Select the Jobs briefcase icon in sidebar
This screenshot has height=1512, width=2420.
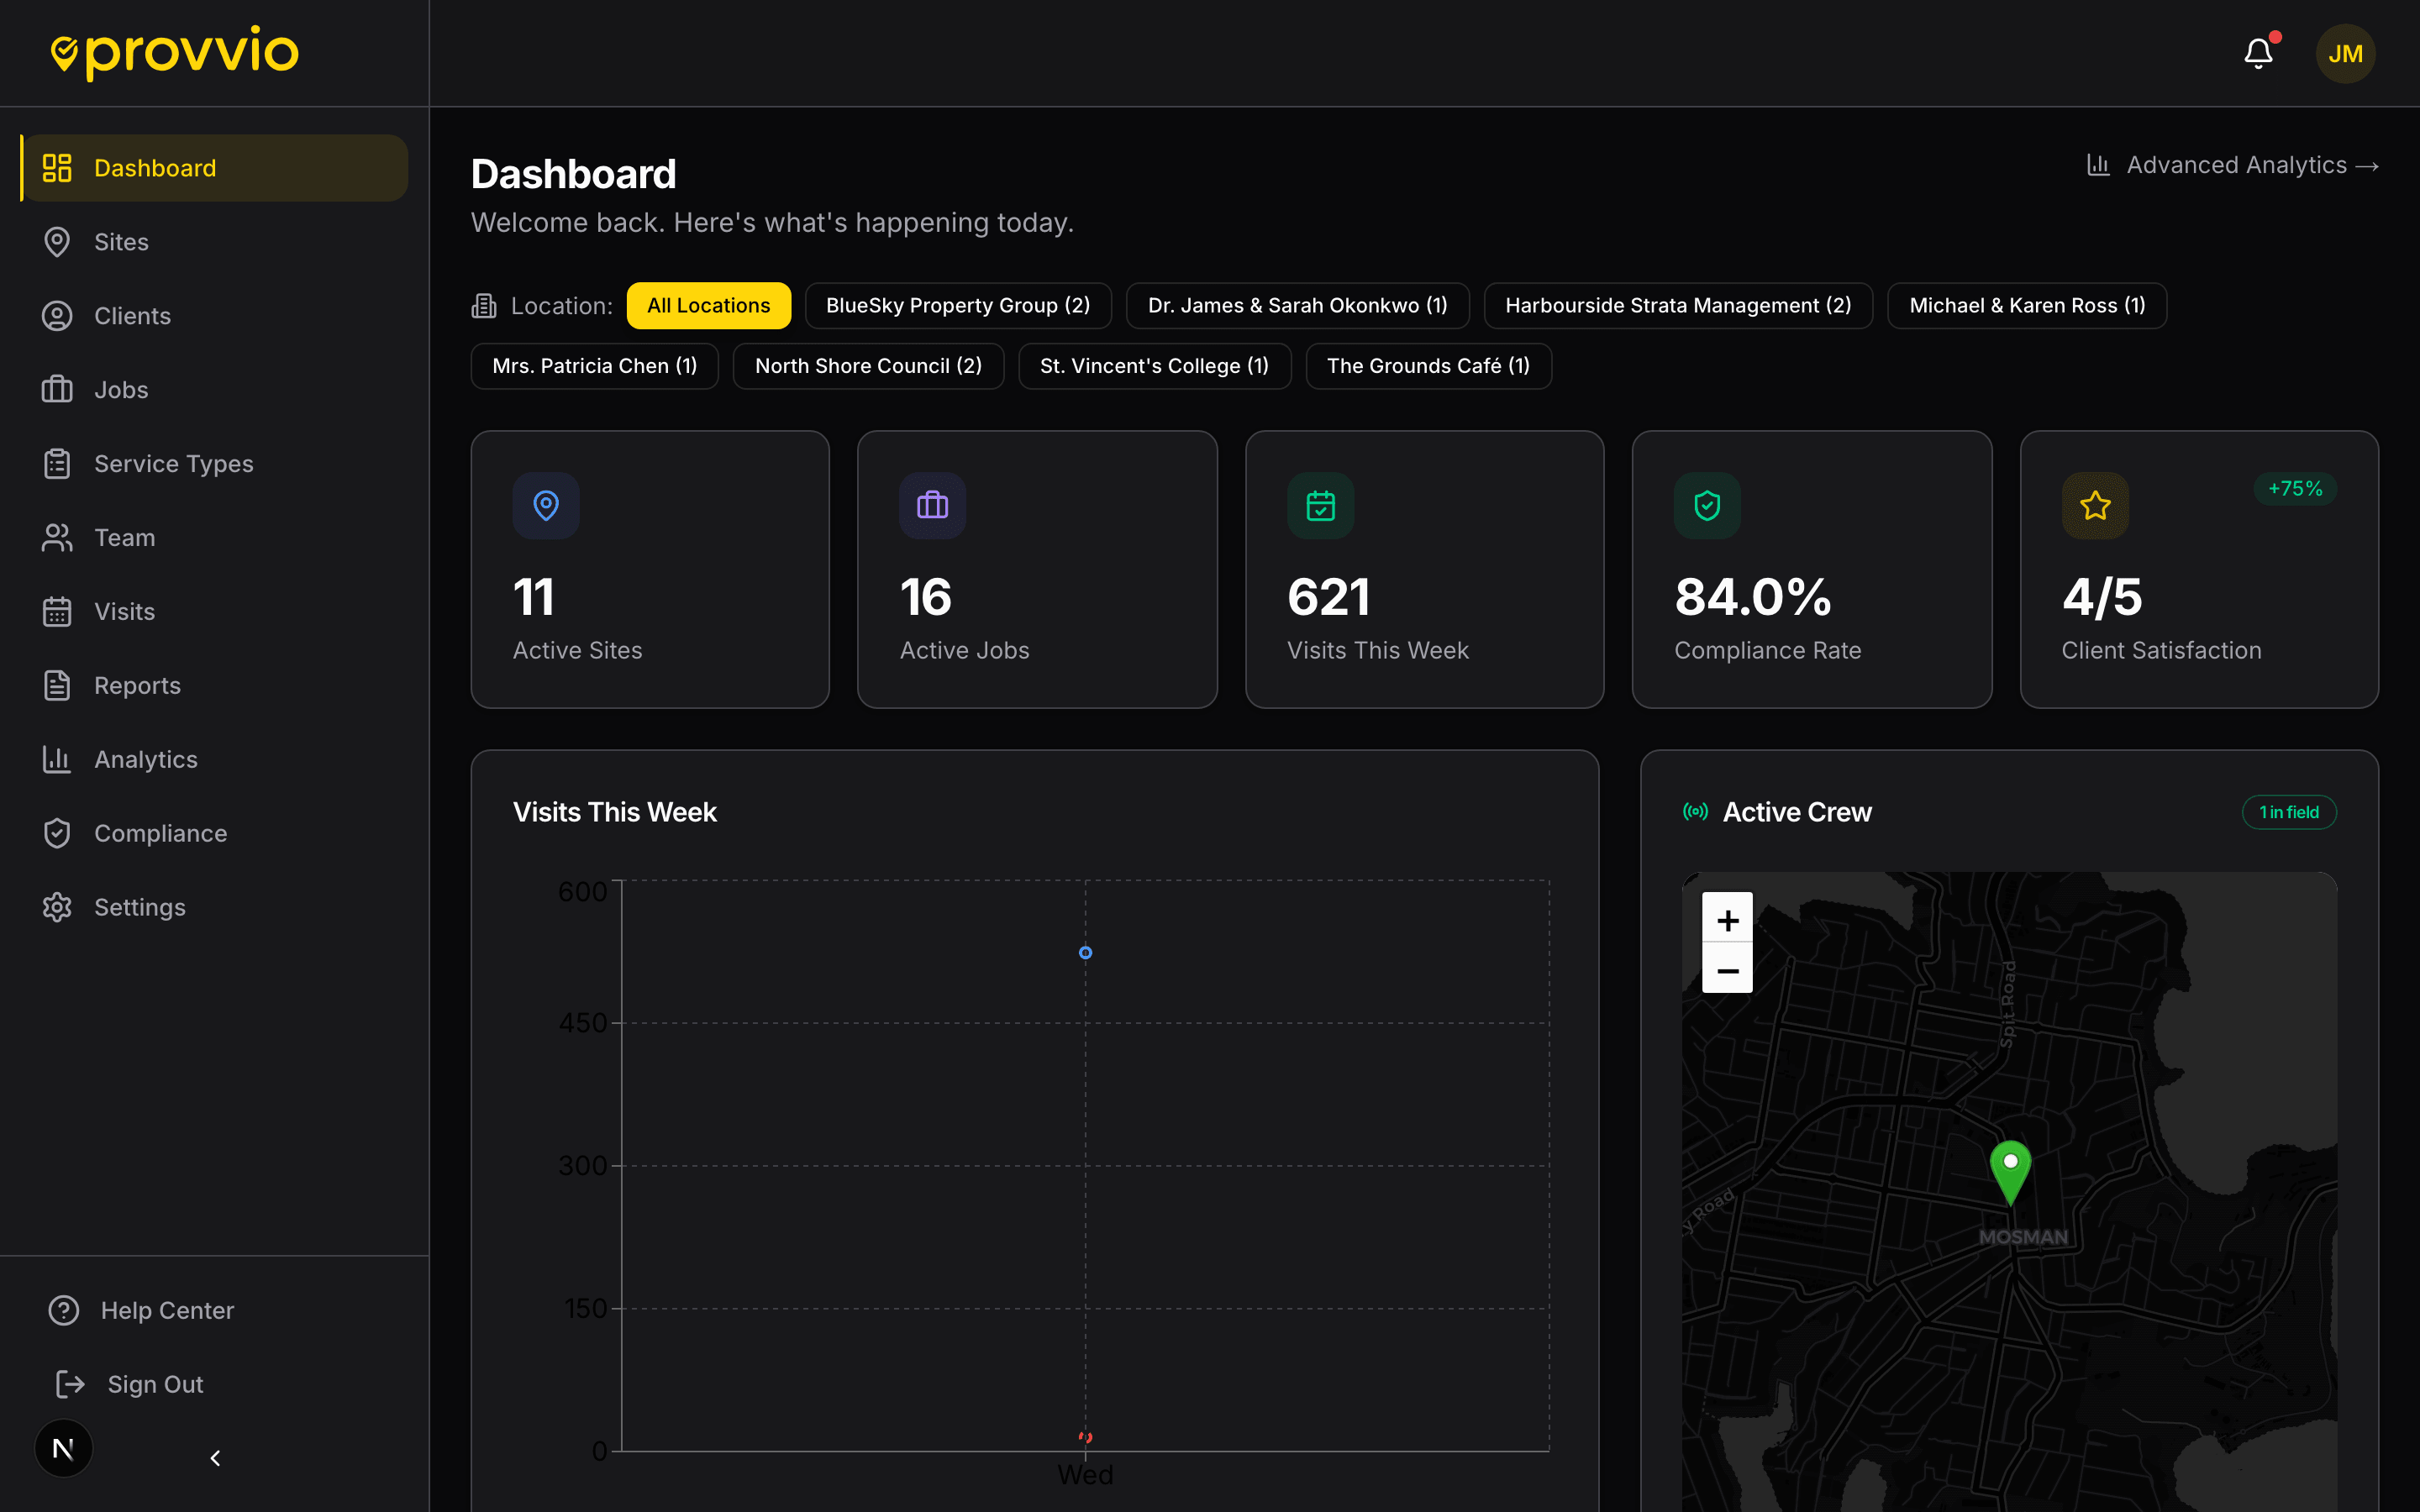tap(57, 389)
